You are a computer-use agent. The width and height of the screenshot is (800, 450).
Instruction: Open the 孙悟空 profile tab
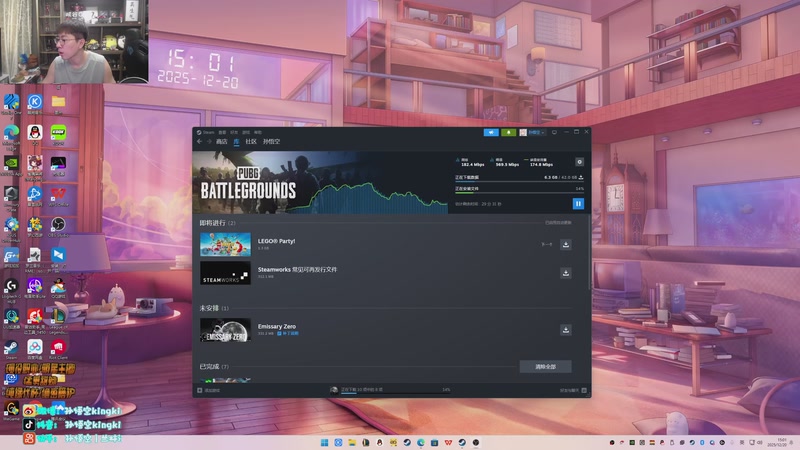click(x=271, y=141)
